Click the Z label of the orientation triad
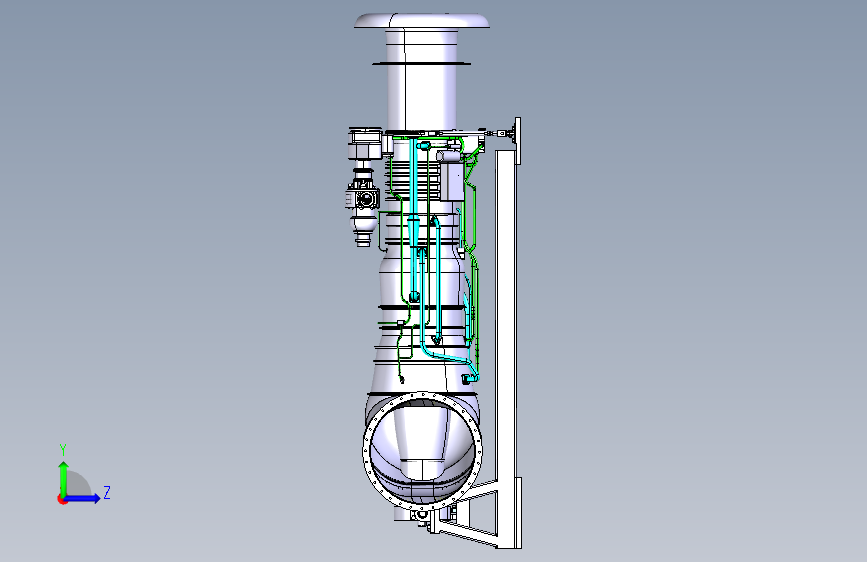This screenshot has width=867, height=562. point(107,493)
